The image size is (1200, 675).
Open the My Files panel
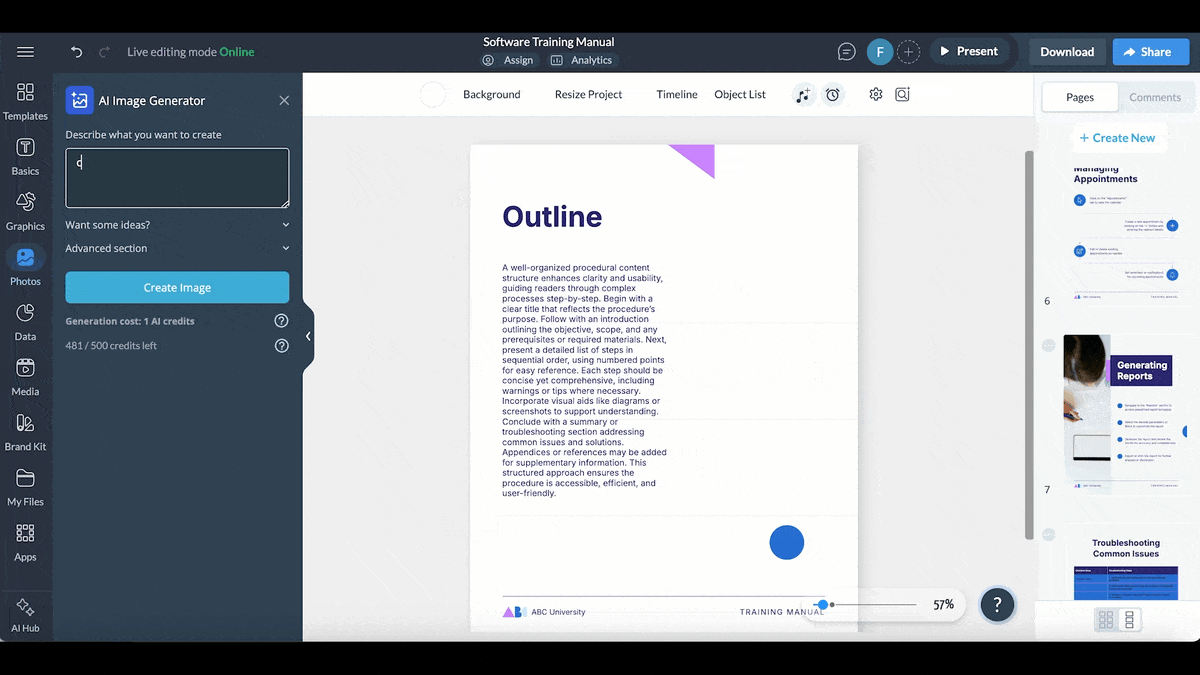point(25,485)
